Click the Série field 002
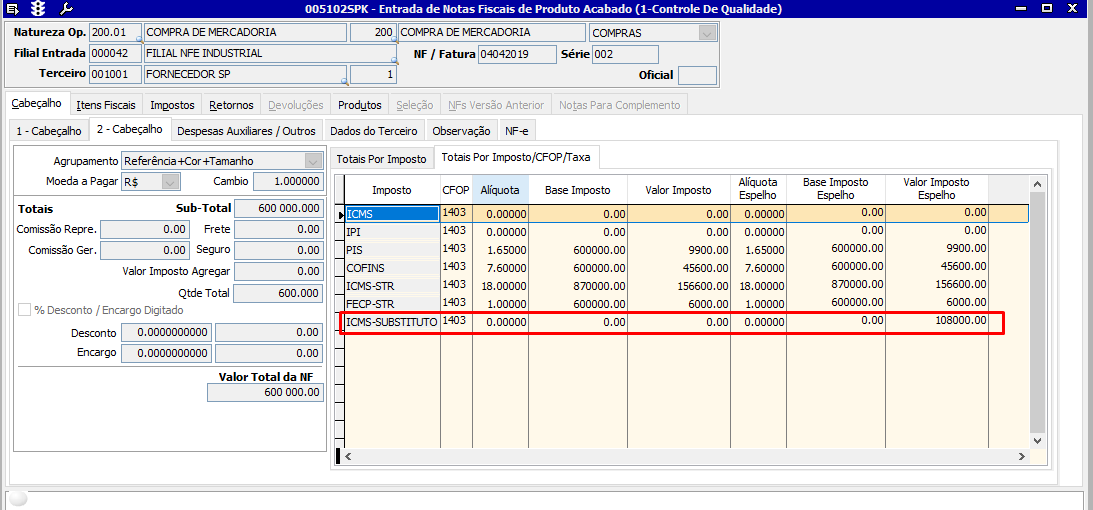1093x510 pixels. click(x=625, y=54)
